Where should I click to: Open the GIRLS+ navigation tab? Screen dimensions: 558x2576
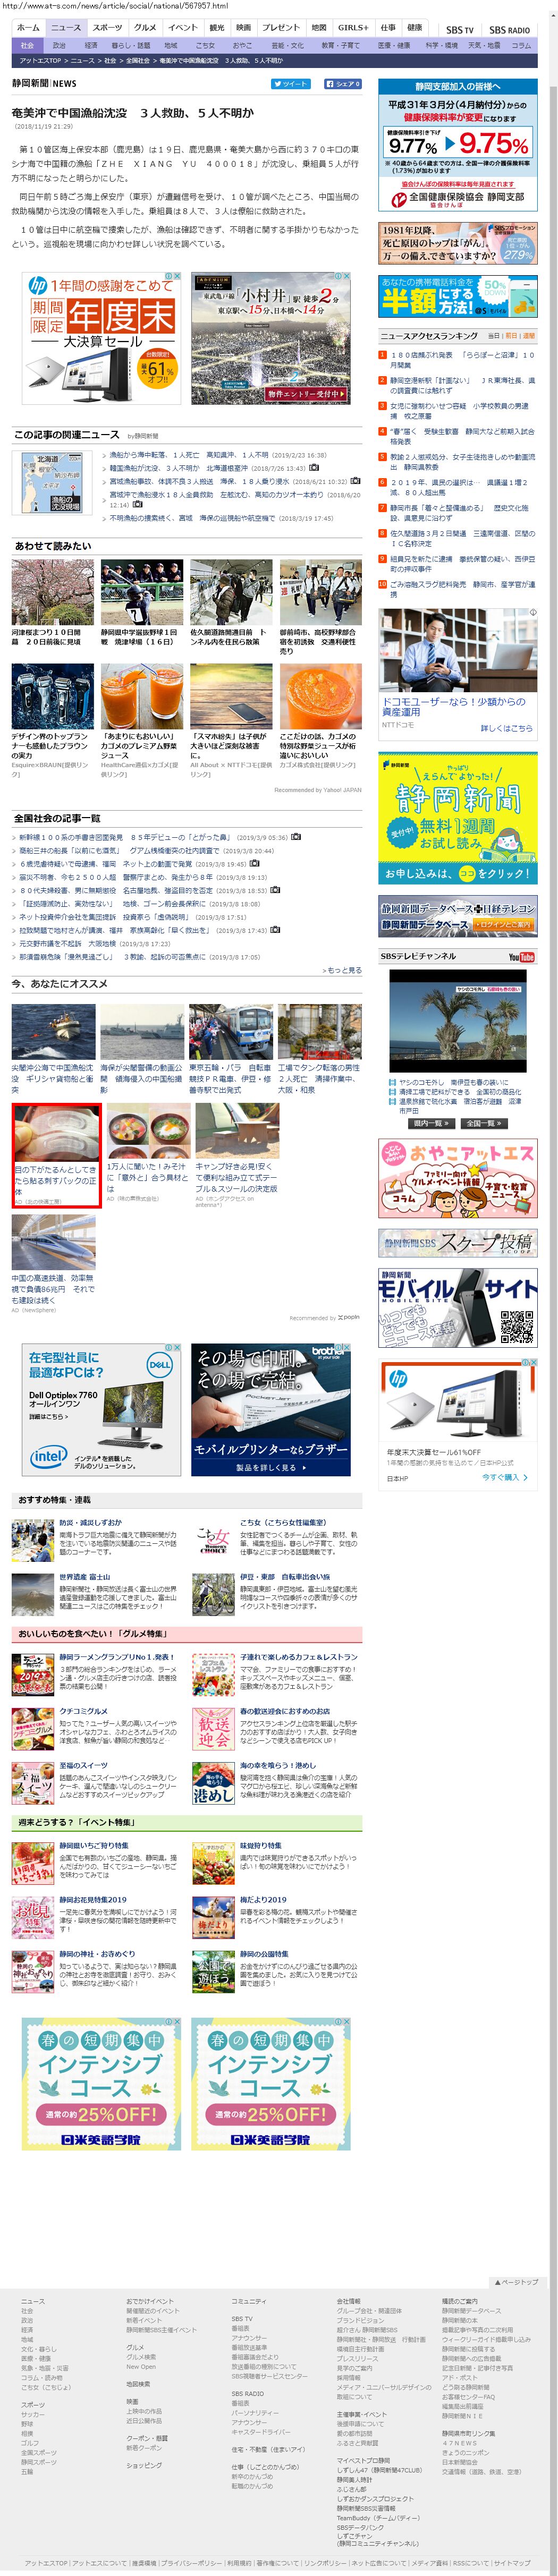[353, 28]
